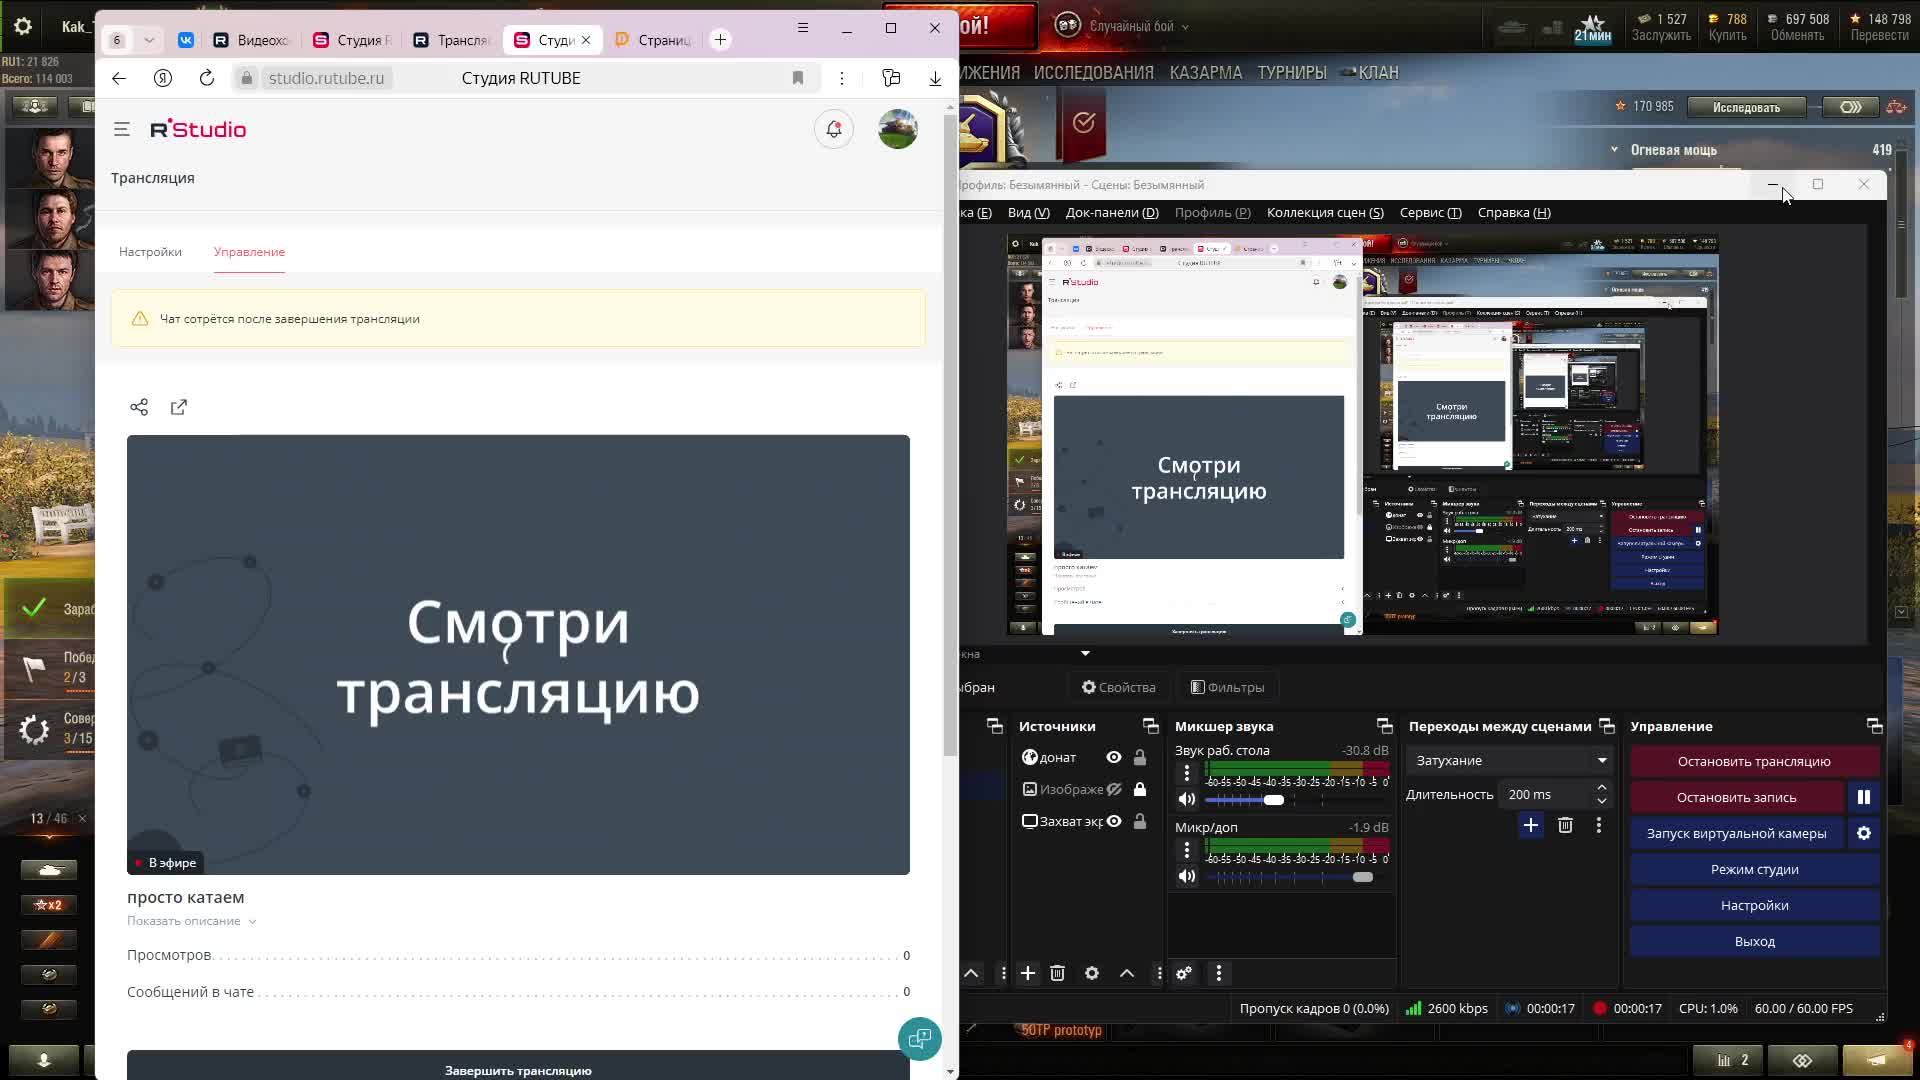Open audio mixer three-dot menu
The height and width of the screenshot is (1080, 1920).
coord(1218,973)
